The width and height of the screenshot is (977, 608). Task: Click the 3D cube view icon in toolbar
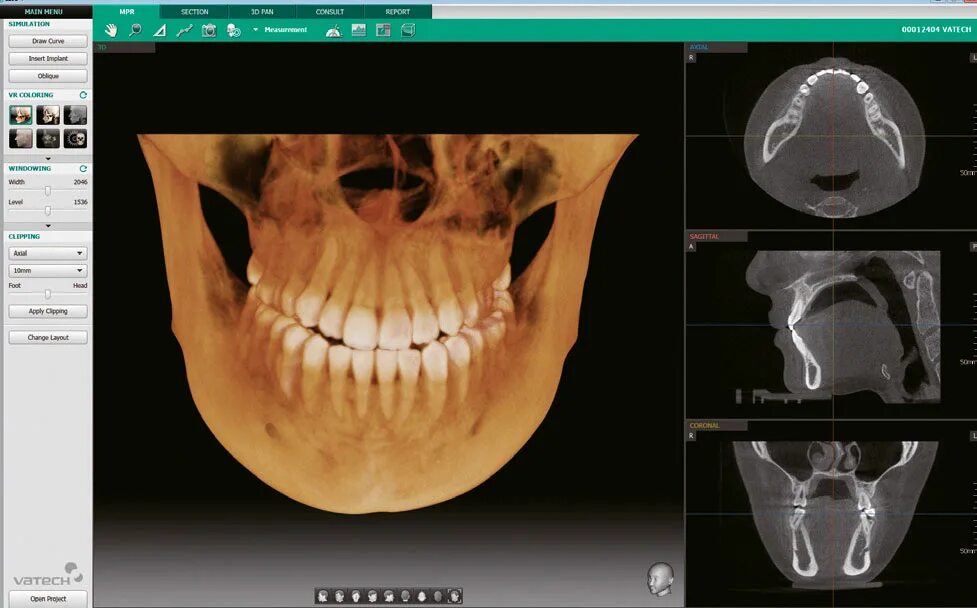407,31
